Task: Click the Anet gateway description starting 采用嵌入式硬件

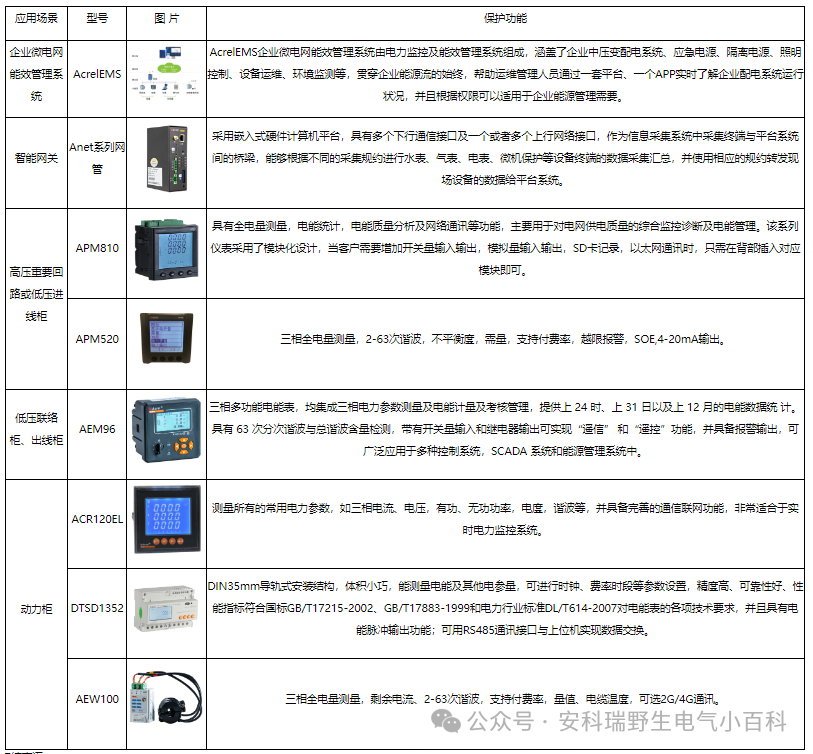Action: point(505,158)
